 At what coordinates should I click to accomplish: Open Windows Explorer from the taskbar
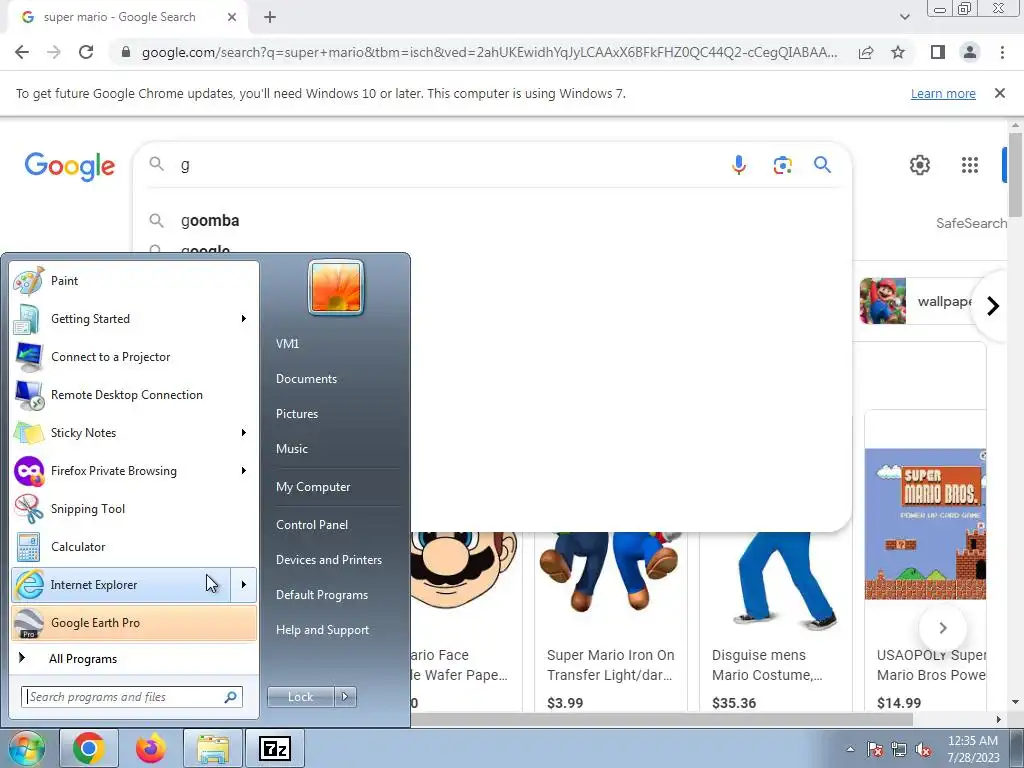pos(213,748)
